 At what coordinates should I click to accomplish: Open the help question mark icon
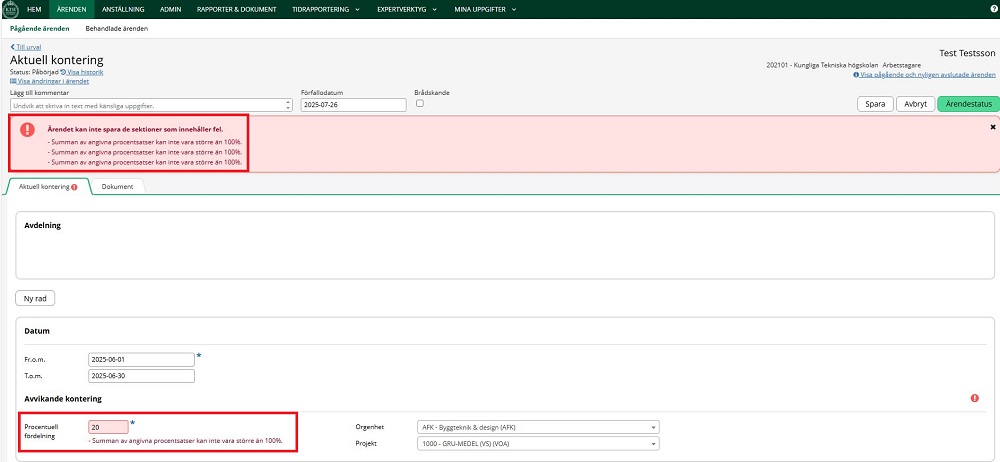(x=994, y=10)
